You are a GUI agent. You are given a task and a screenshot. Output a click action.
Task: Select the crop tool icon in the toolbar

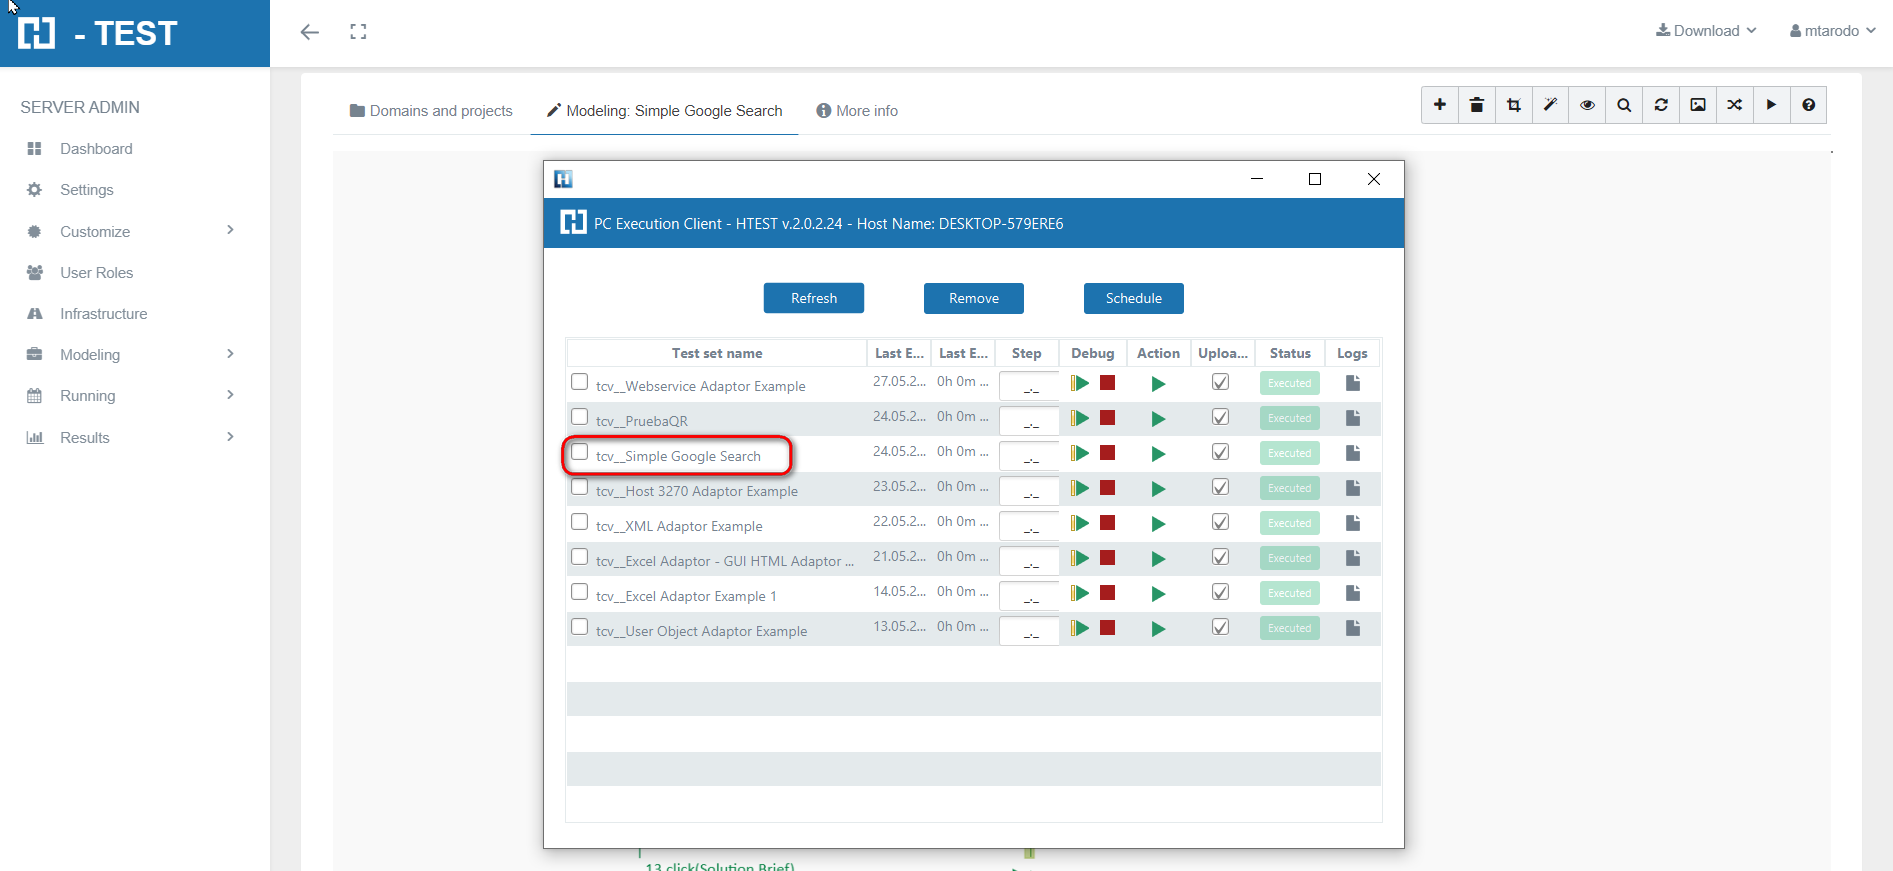click(x=1513, y=105)
